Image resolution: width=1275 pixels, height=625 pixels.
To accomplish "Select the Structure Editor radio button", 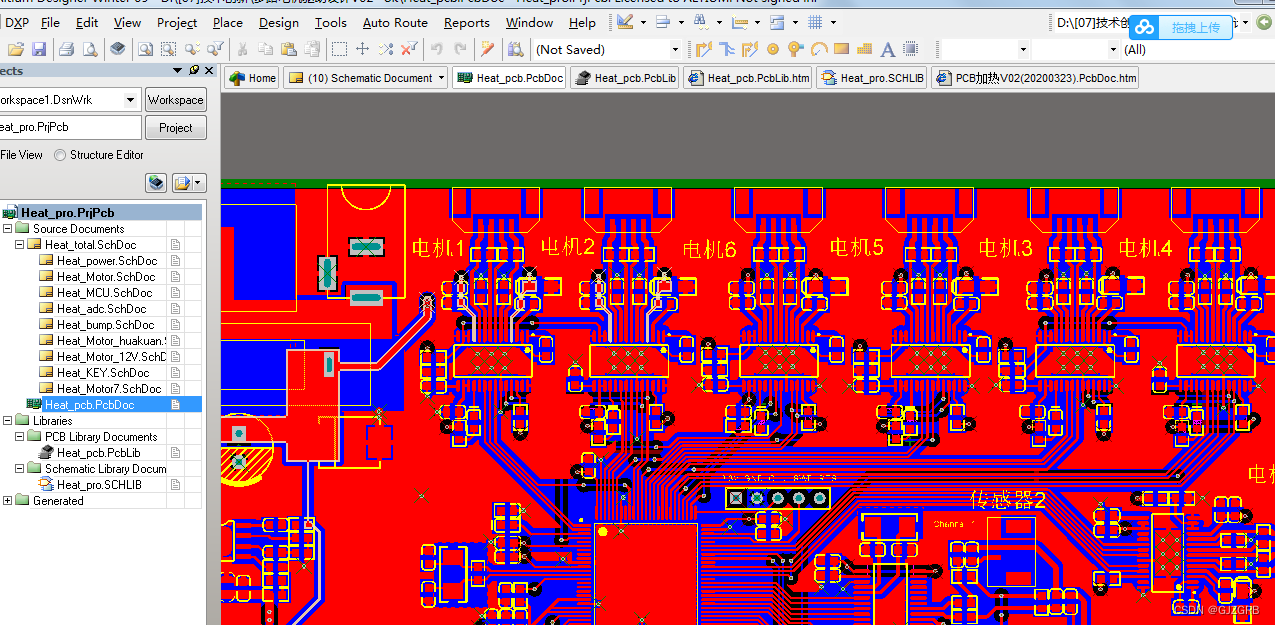I will [x=60, y=155].
